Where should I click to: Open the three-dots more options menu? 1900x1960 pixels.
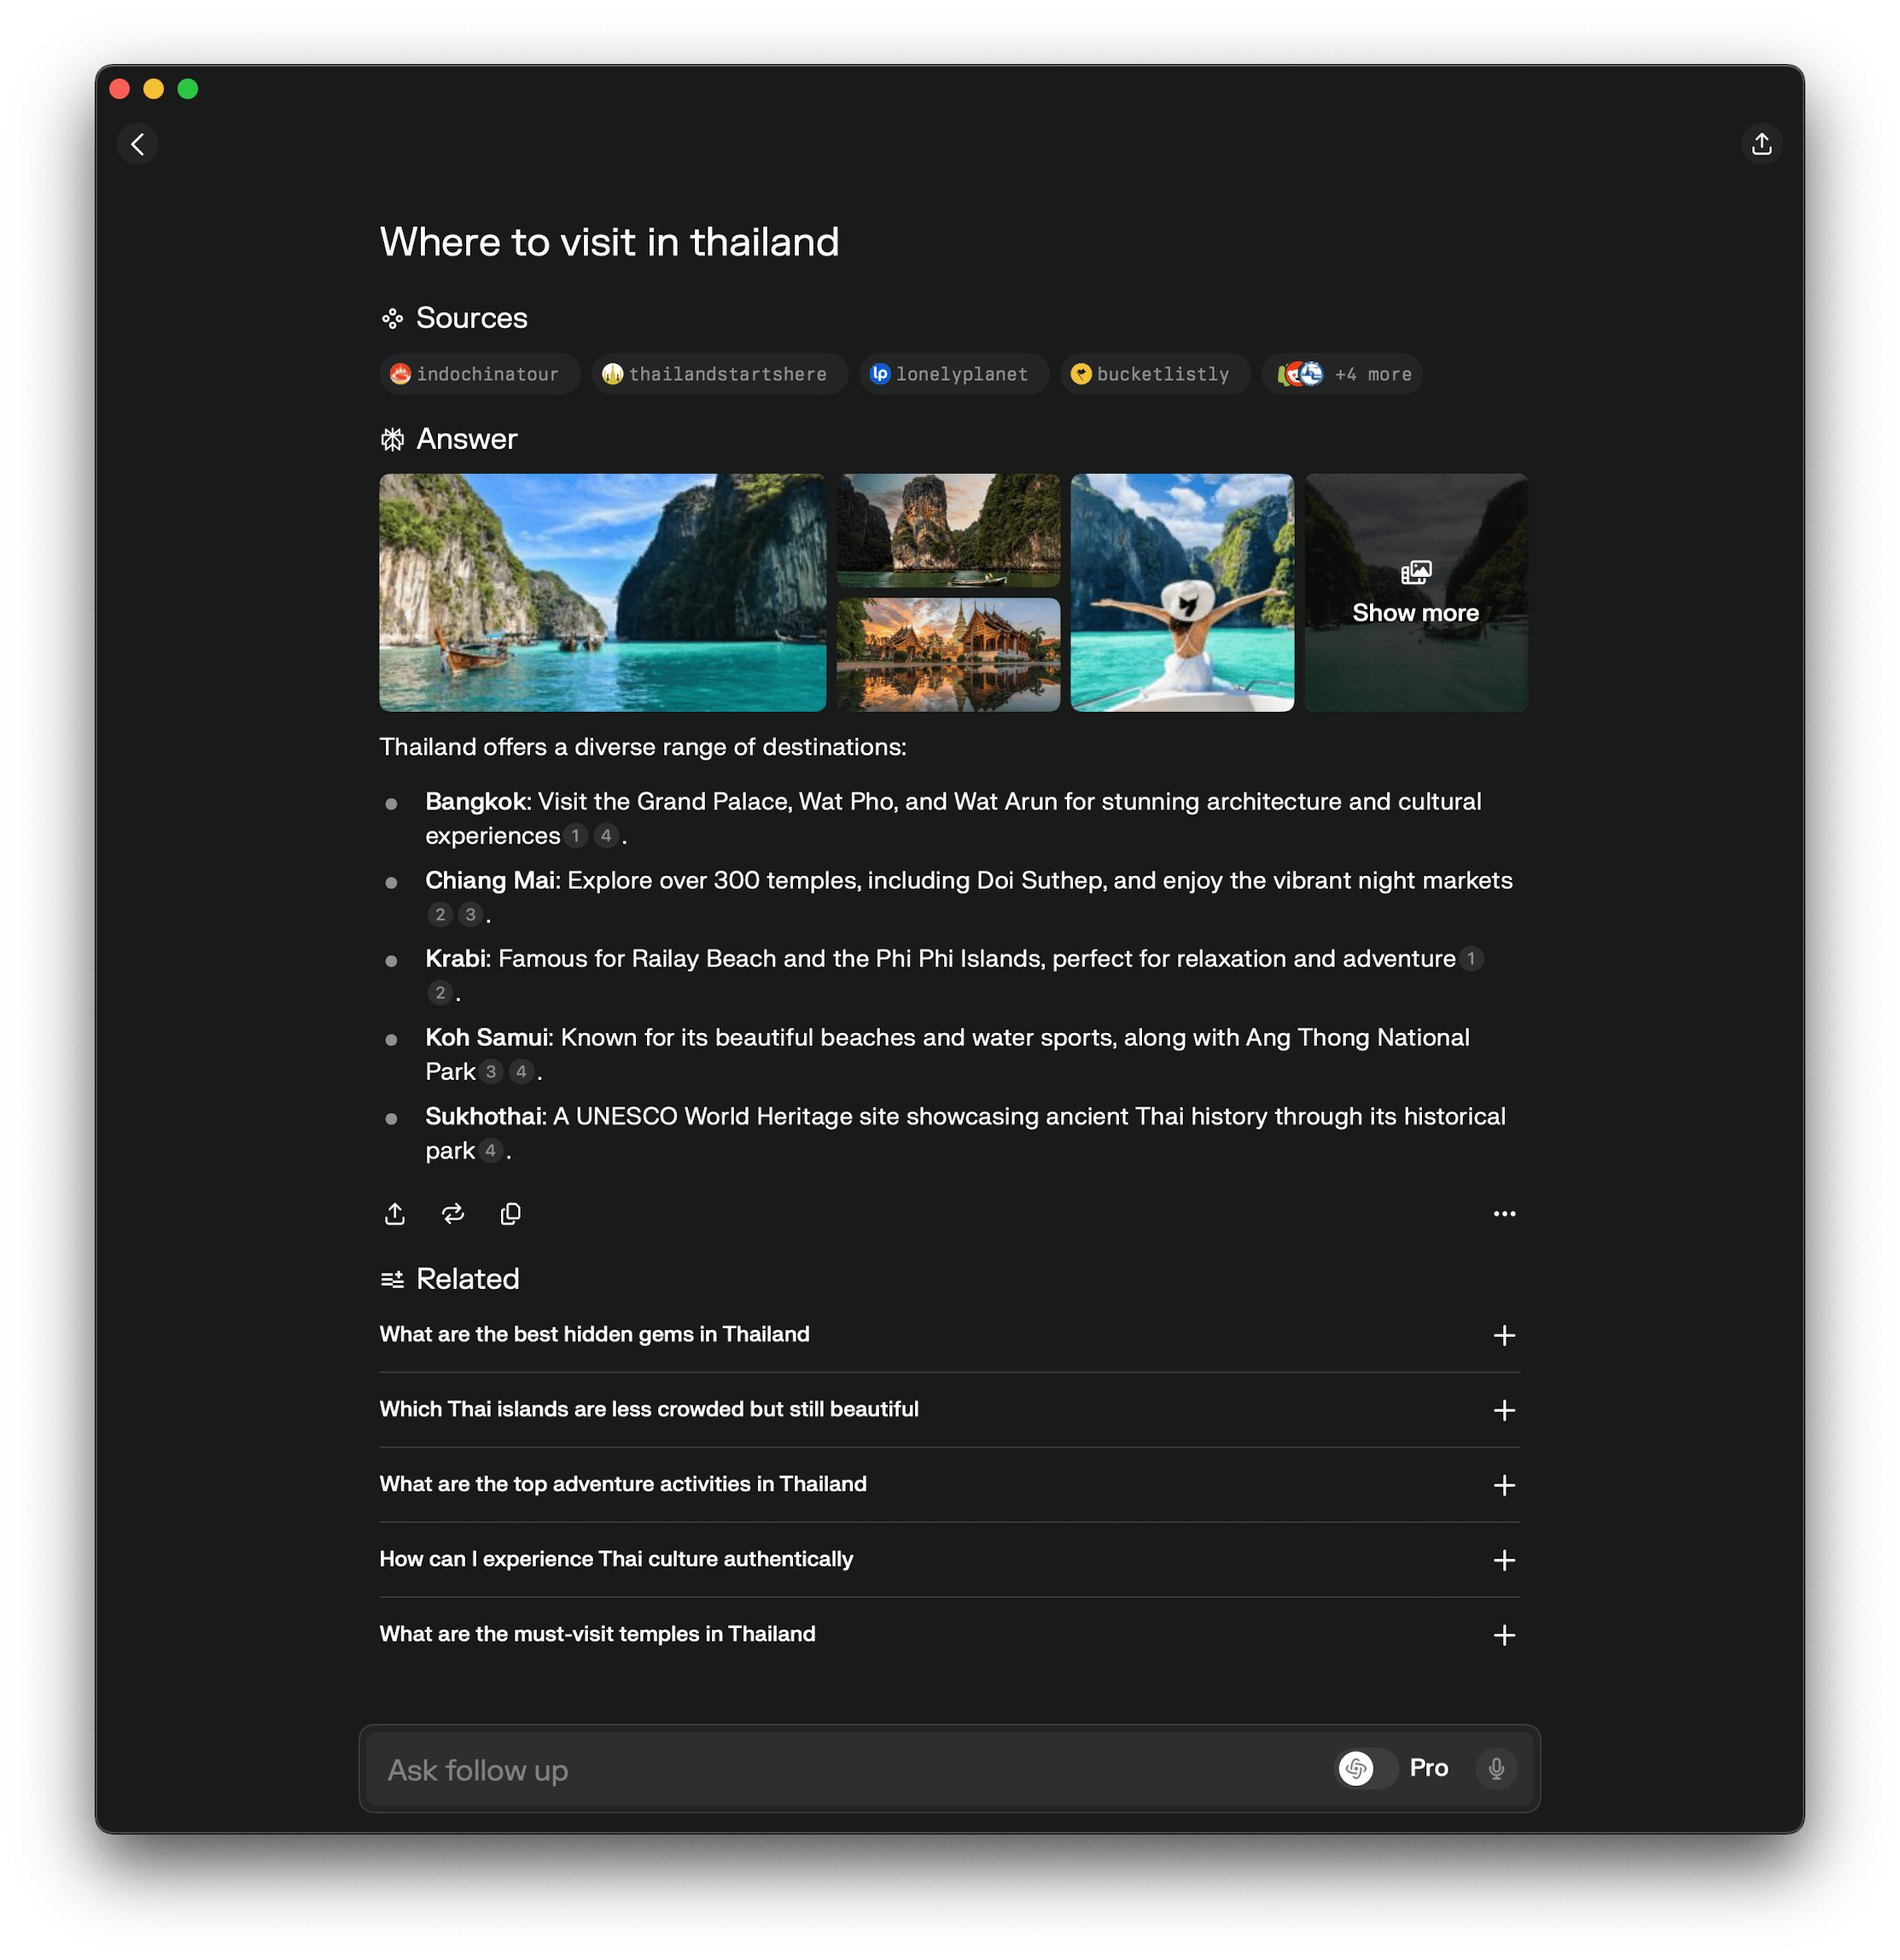(1504, 1214)
